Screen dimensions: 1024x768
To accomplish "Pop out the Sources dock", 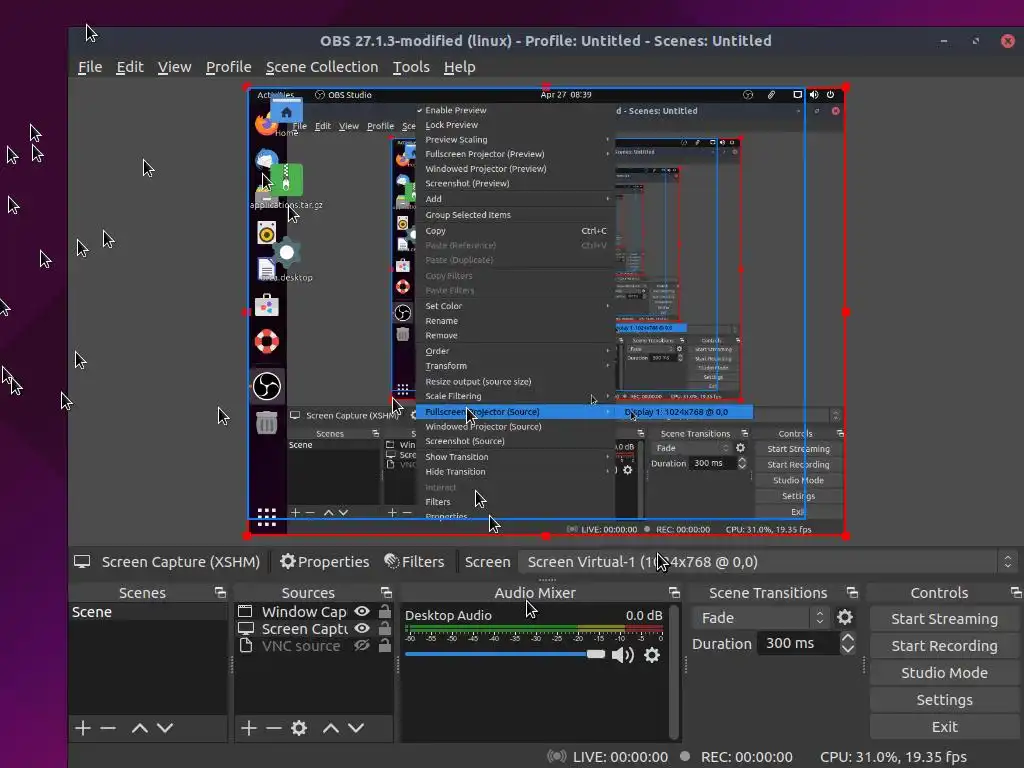I will [x=387, y=592].
